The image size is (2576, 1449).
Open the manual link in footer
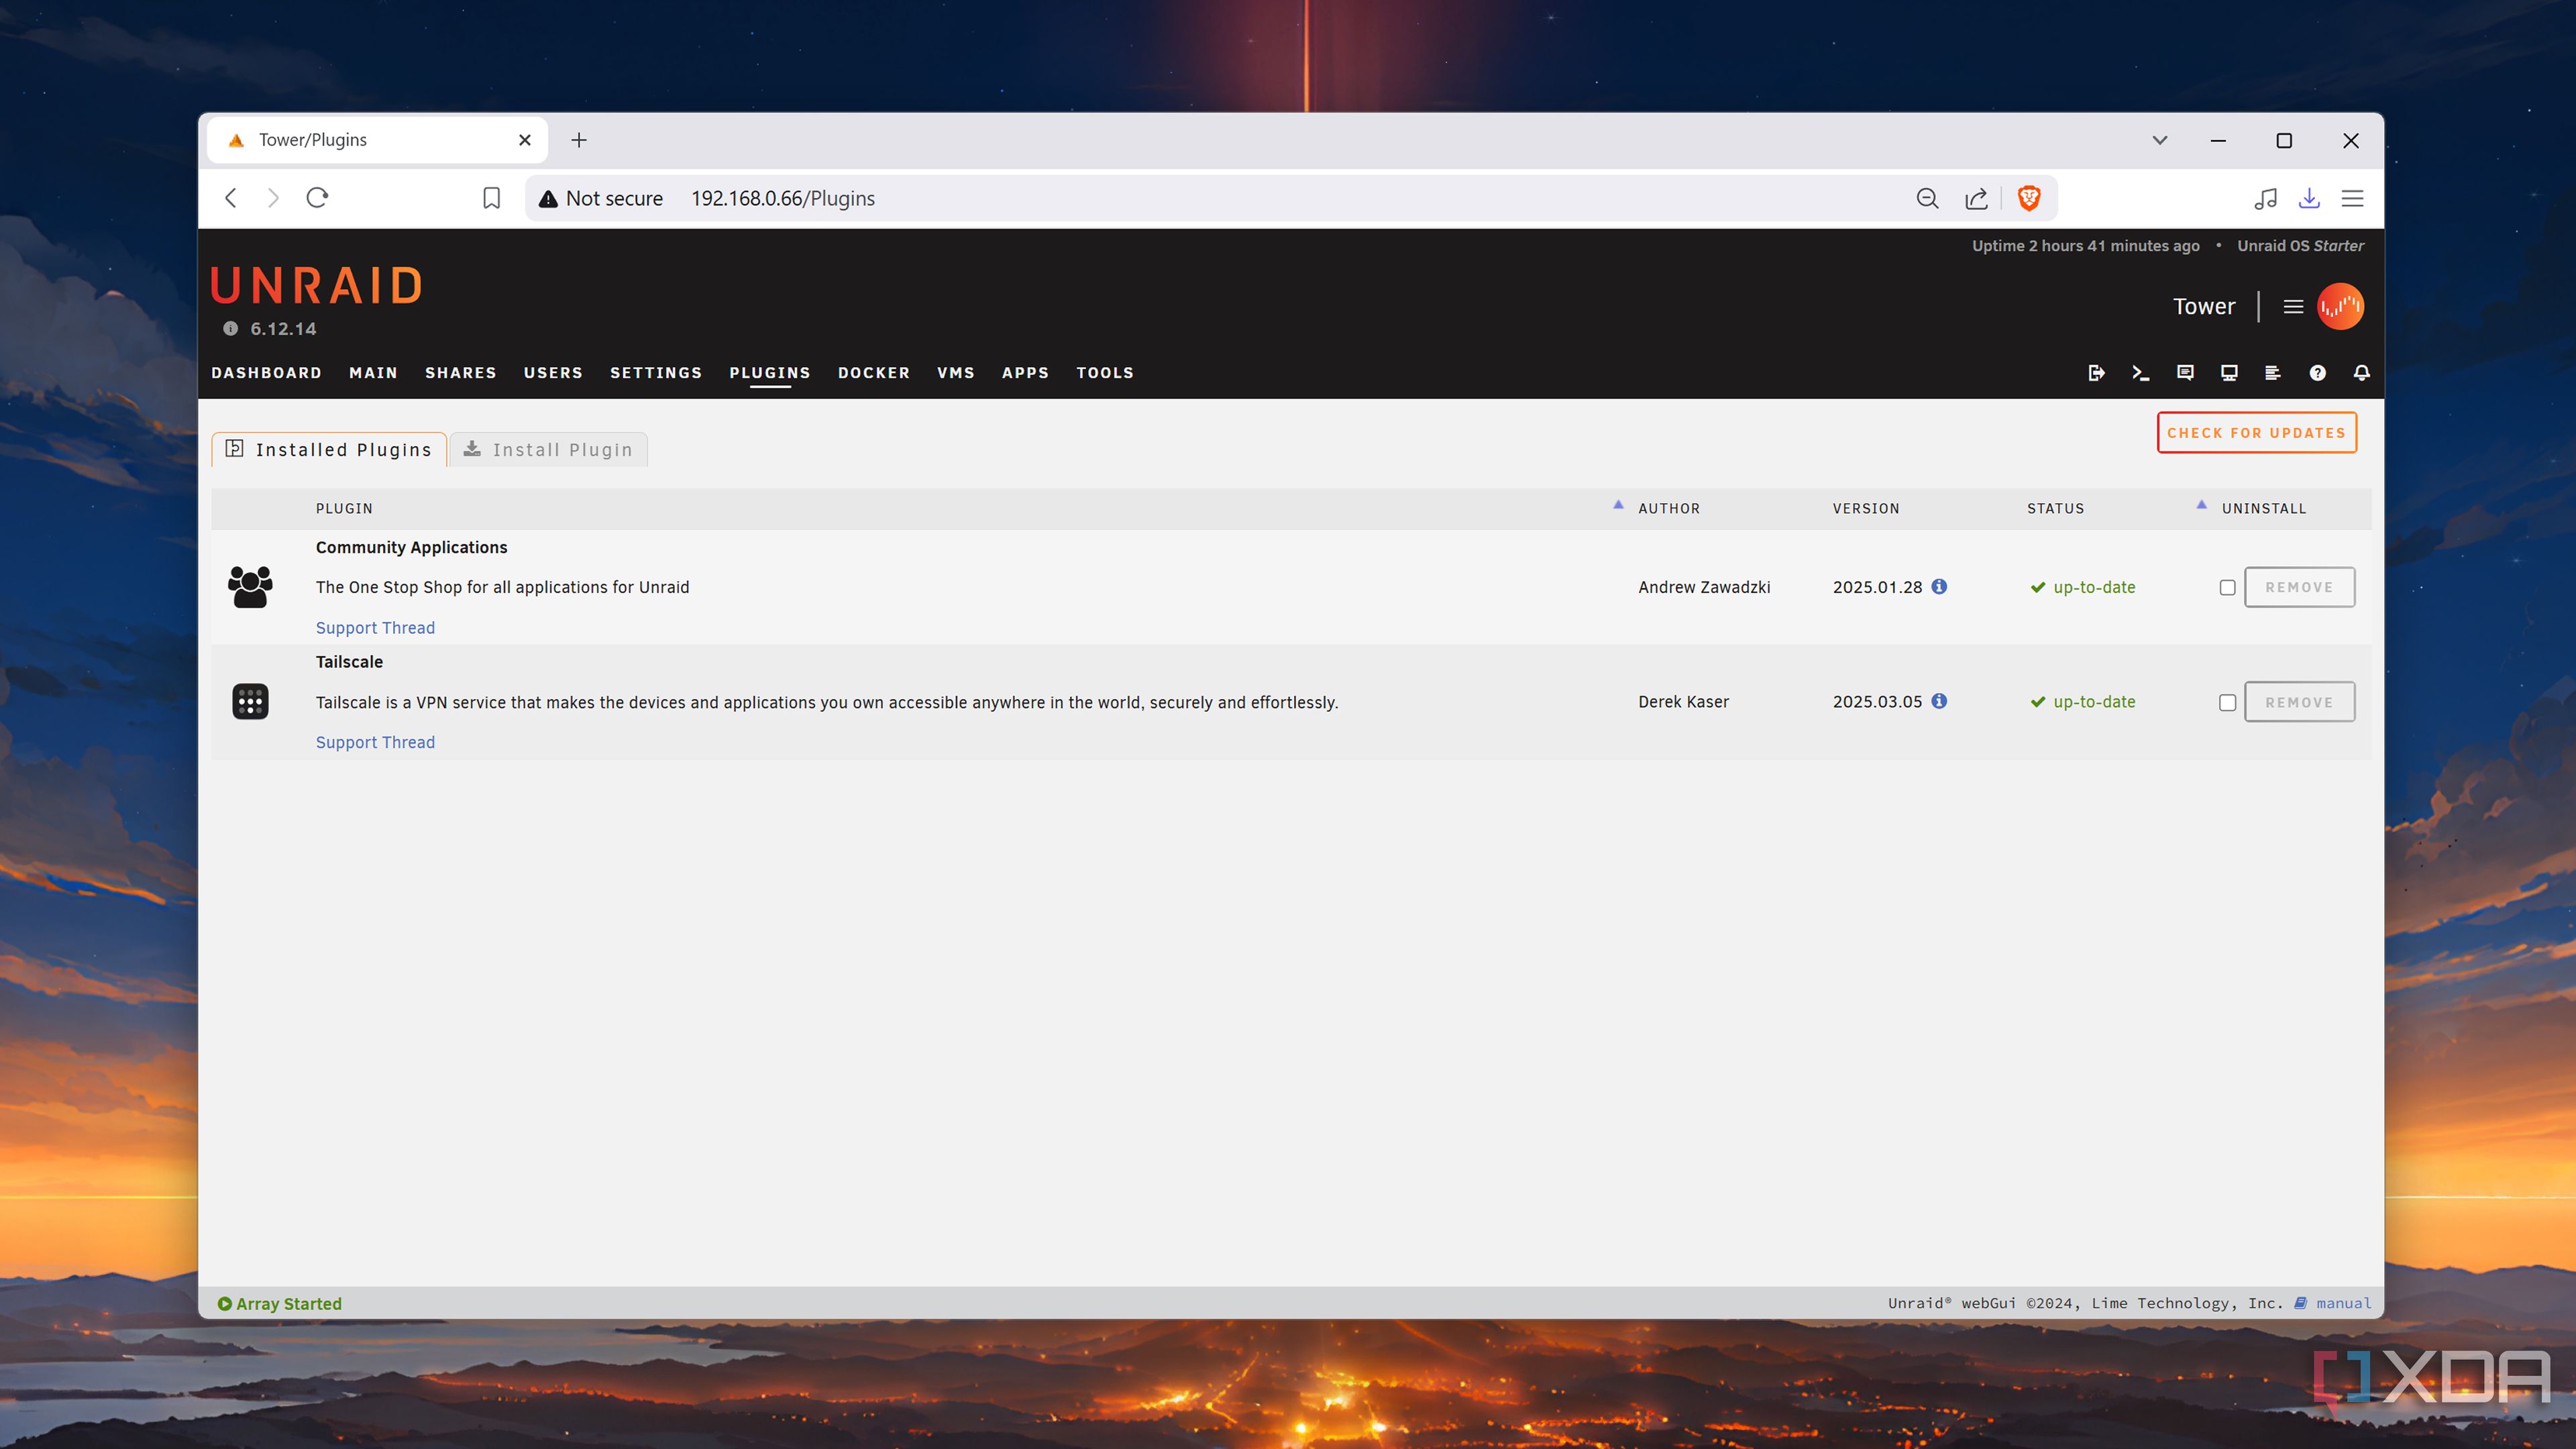(x=2343, y=1303)
